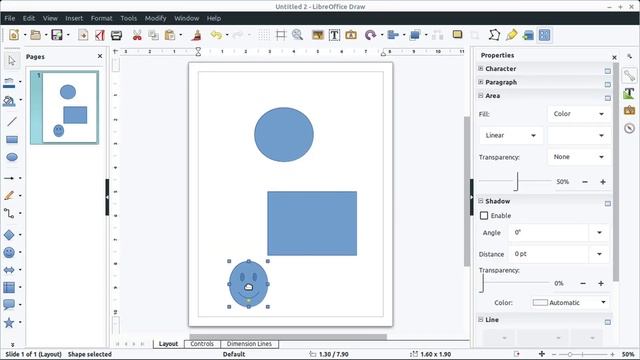
Task: Select the Block Arrows tool
Action: tap(9, 270)
